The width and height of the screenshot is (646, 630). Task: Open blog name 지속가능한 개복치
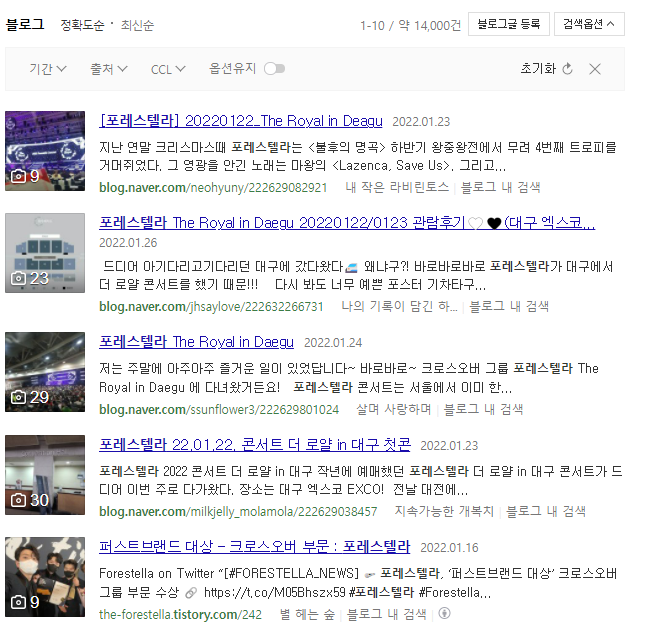click(444, 512)
